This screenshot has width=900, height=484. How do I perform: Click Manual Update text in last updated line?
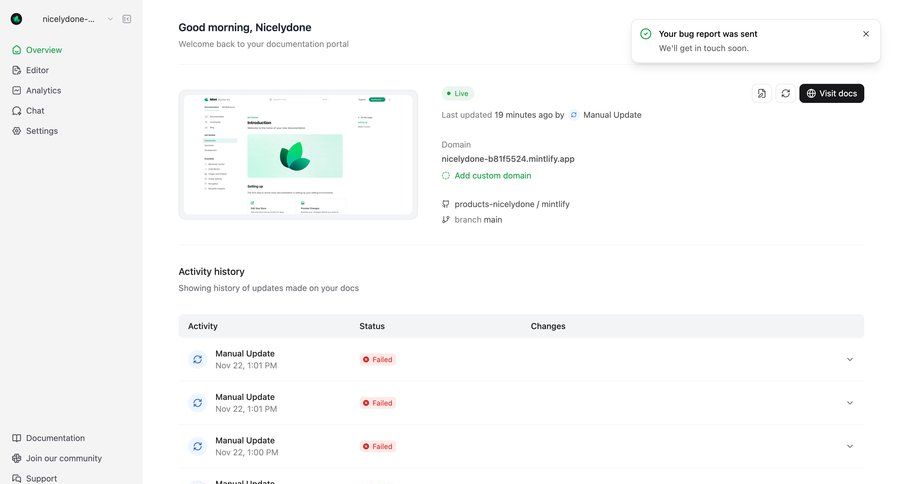point(612,115)
